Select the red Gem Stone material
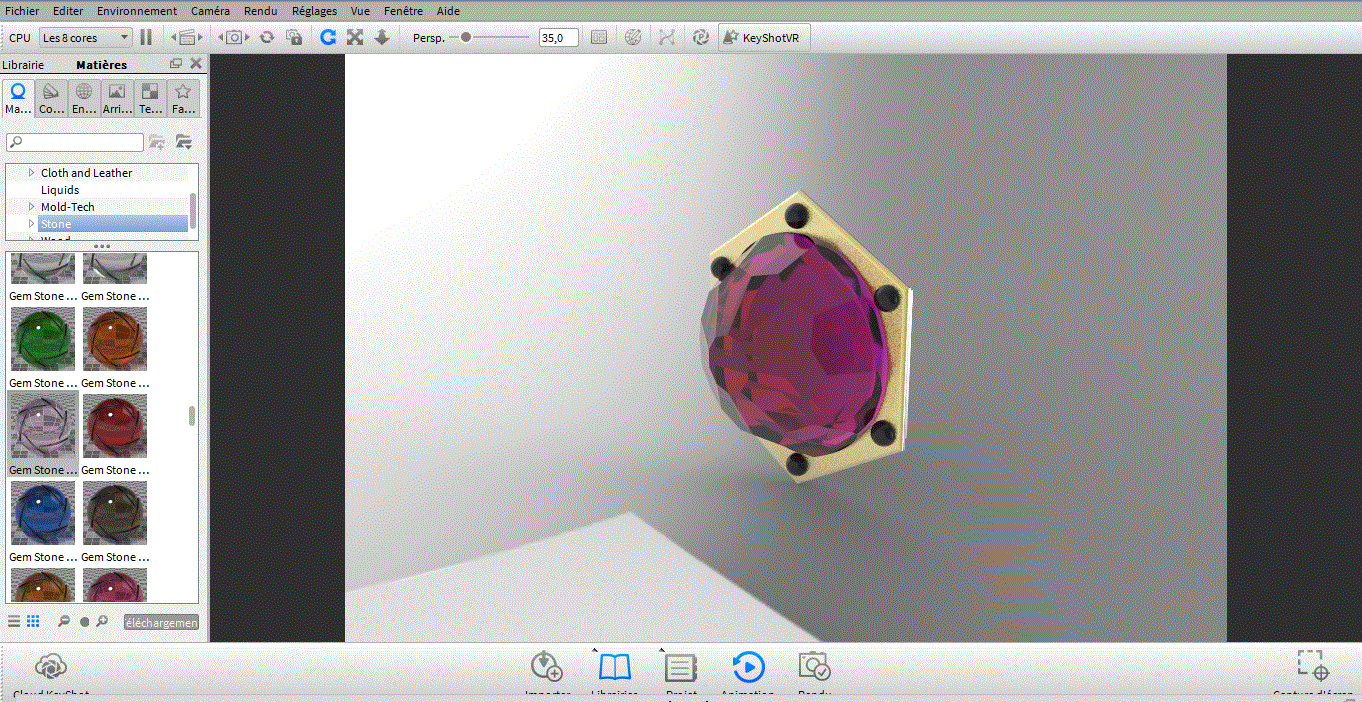 [x=115, y=426]
